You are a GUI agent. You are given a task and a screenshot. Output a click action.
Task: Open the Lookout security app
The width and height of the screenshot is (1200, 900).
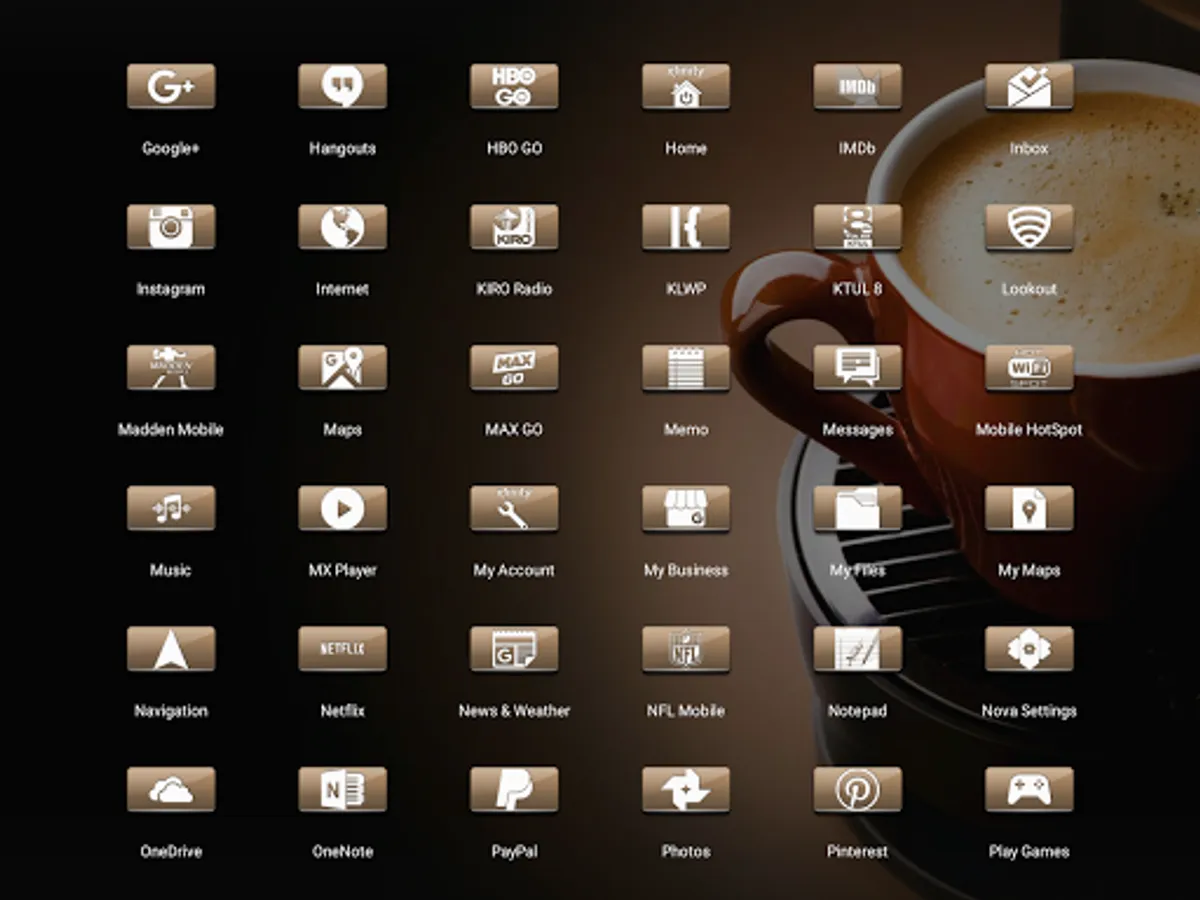[1029, 228]
